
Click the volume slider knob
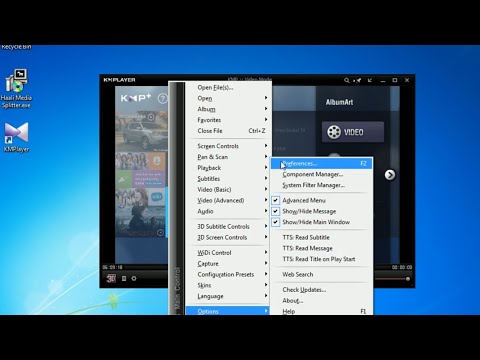408,279
